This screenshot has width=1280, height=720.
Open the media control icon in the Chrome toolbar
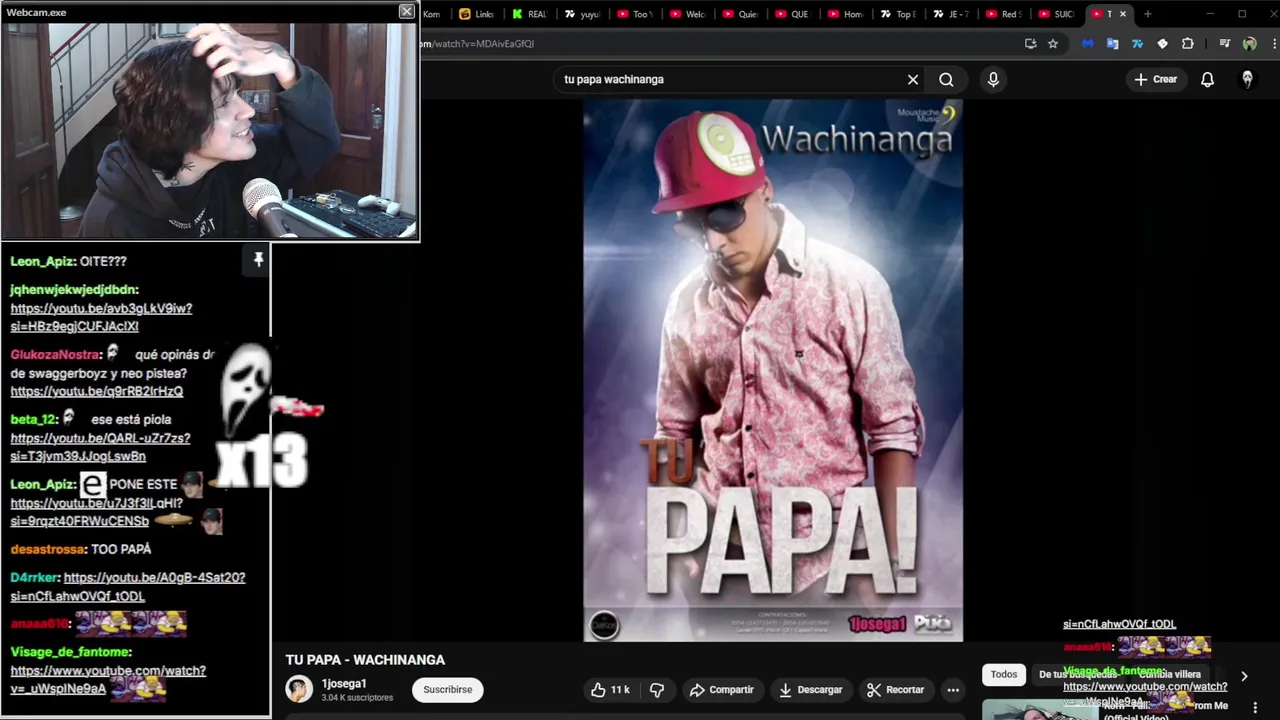[x=1225, y=44]
